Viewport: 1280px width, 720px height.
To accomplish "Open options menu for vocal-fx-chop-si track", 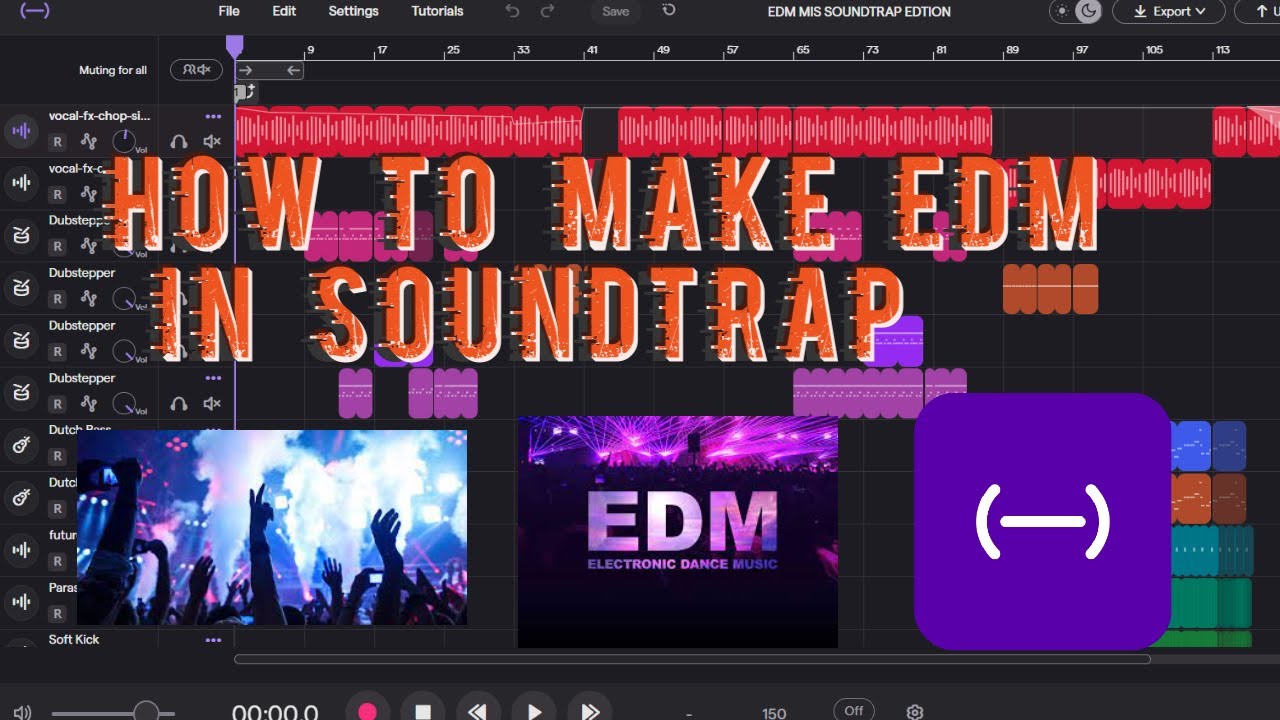I will pos(213,116).
